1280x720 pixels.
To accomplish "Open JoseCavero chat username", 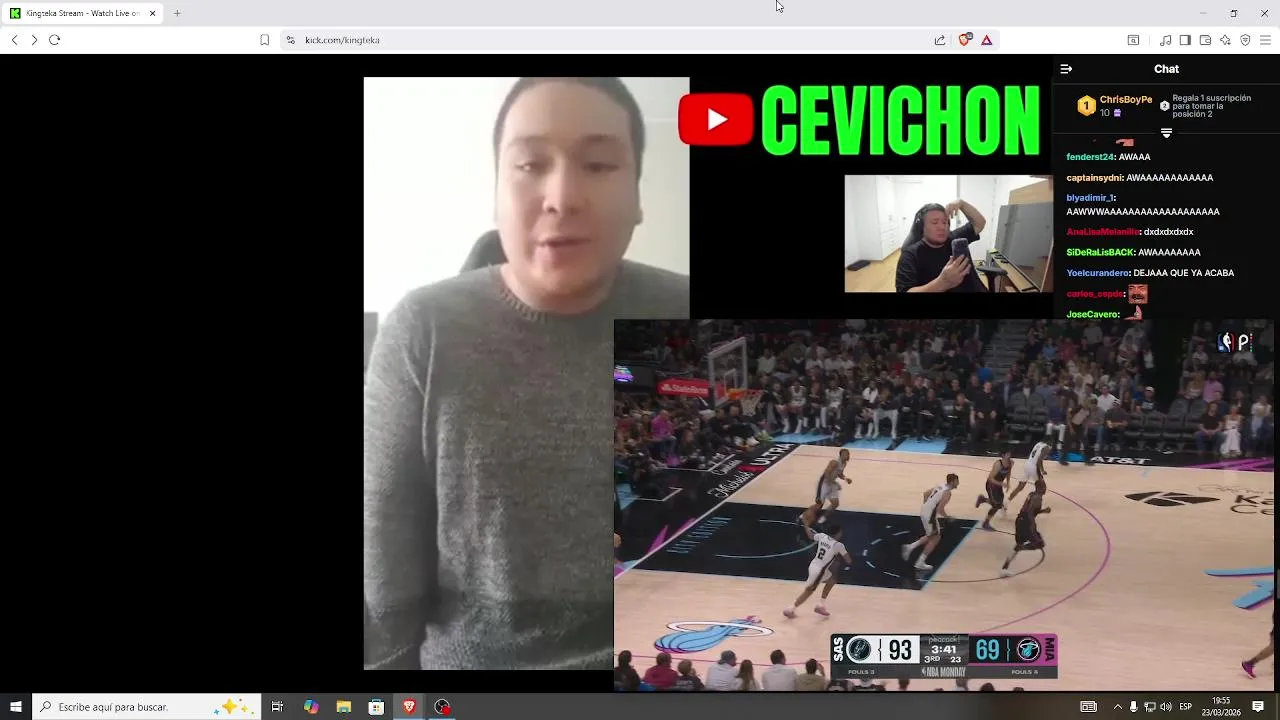I will 1092,315.
